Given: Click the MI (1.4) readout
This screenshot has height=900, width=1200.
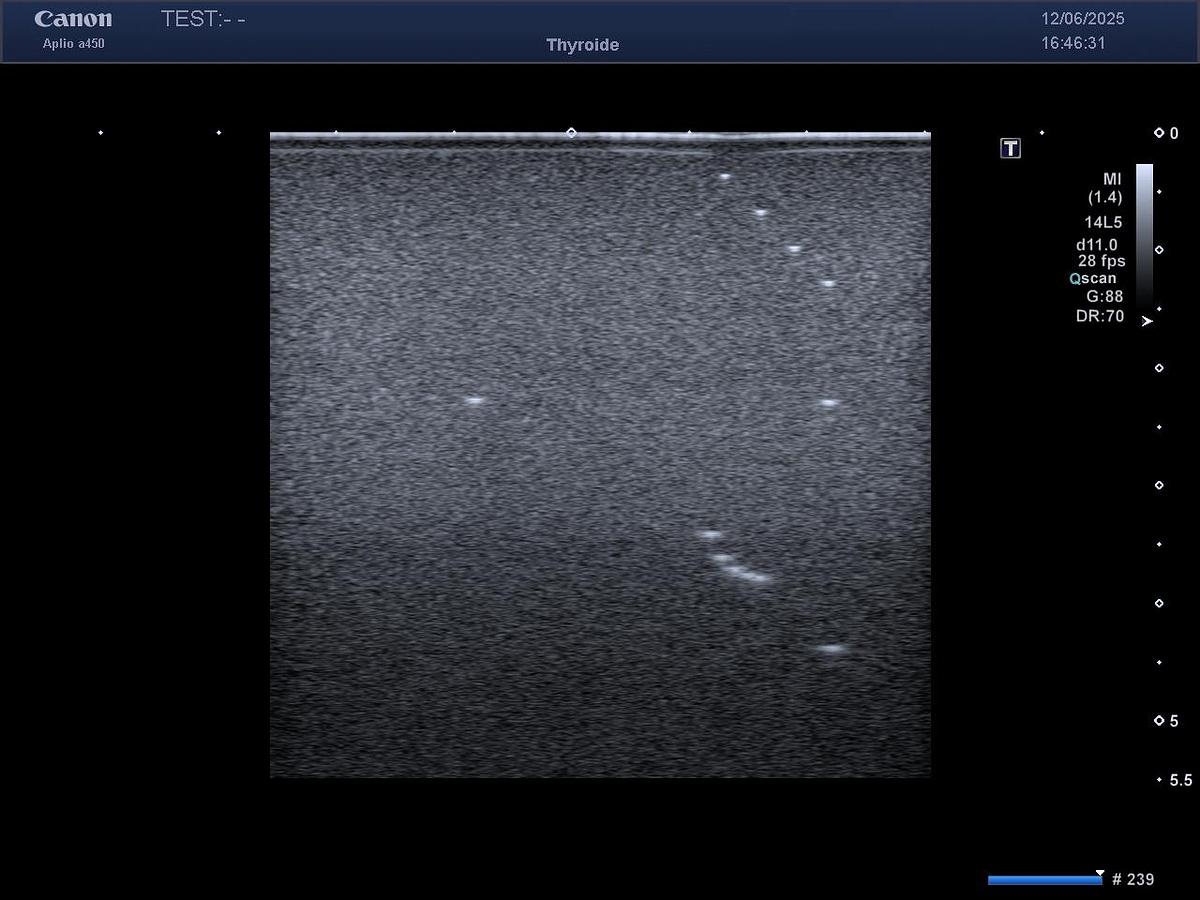Looking at the screenshot, I should 1106,188.
